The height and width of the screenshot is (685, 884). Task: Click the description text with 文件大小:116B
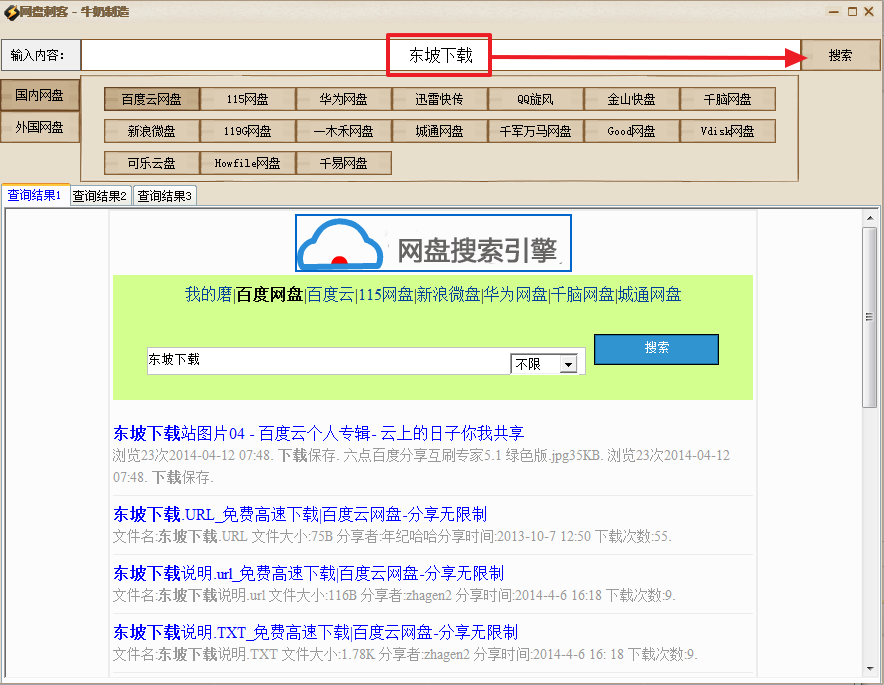pyautogui.click(x=394, y=595)
